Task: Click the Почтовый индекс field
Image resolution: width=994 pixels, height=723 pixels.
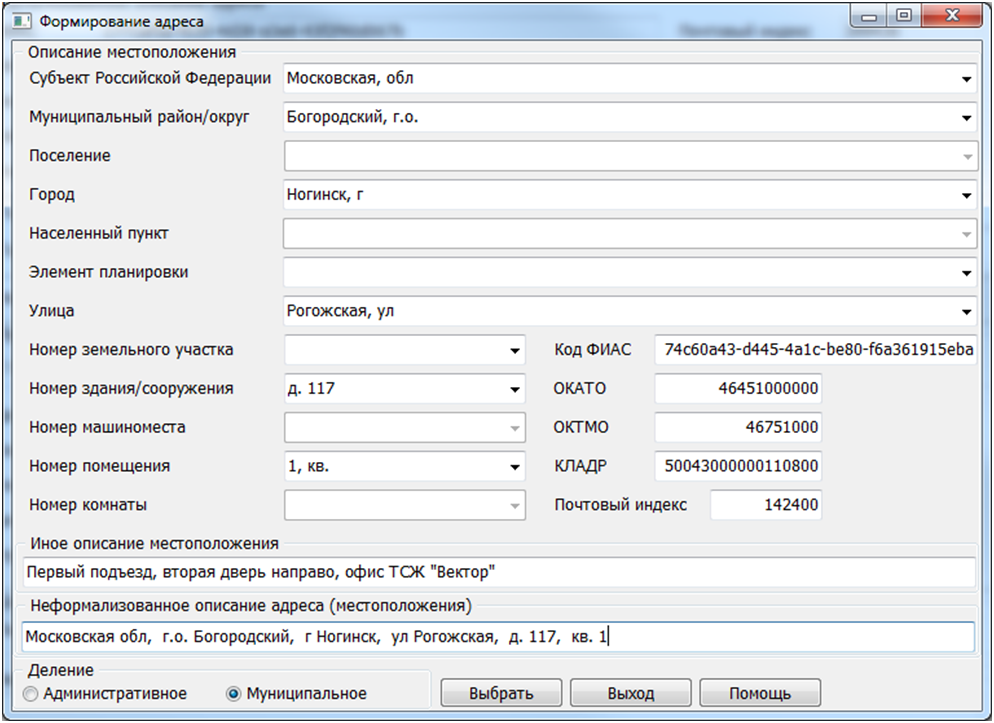Action: [x=765, y=505]
